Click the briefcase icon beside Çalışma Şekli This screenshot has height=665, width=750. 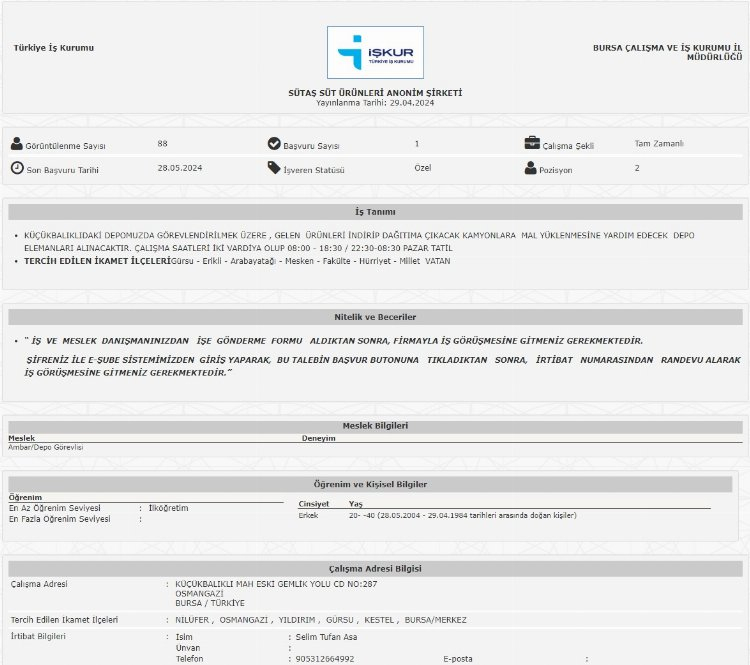point(532,144)
